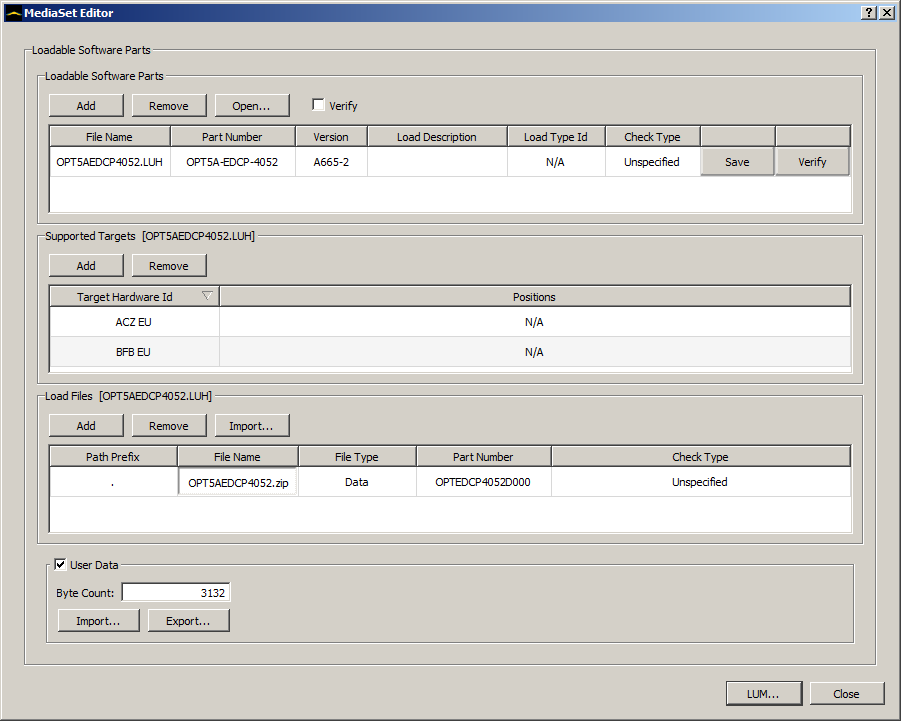
Task: Select the OPT5AEDCP4052.zip file name cell
Action: point(237,481)
